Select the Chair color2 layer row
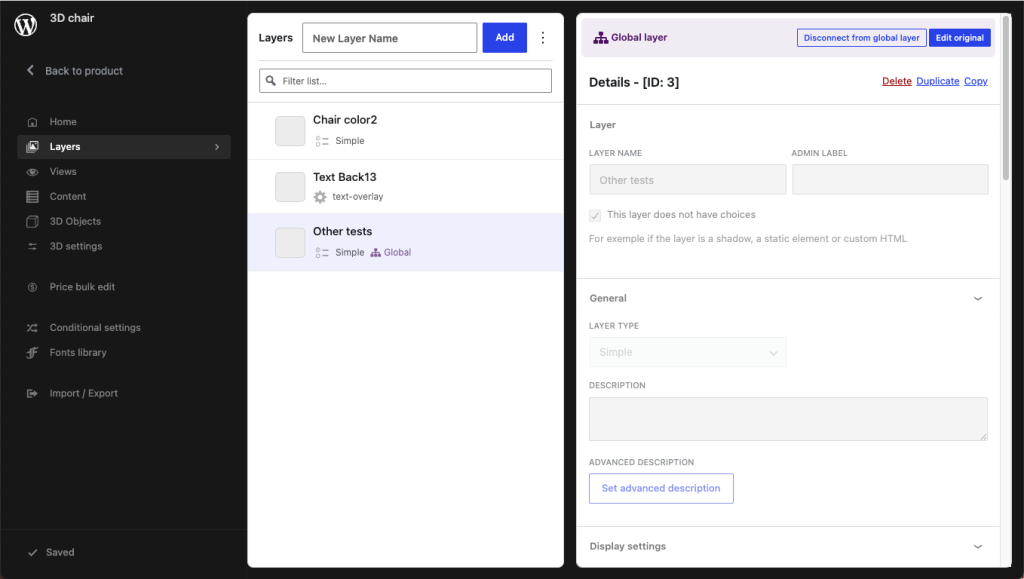This screenshot has height=579, width=1024. coord(406,131)
